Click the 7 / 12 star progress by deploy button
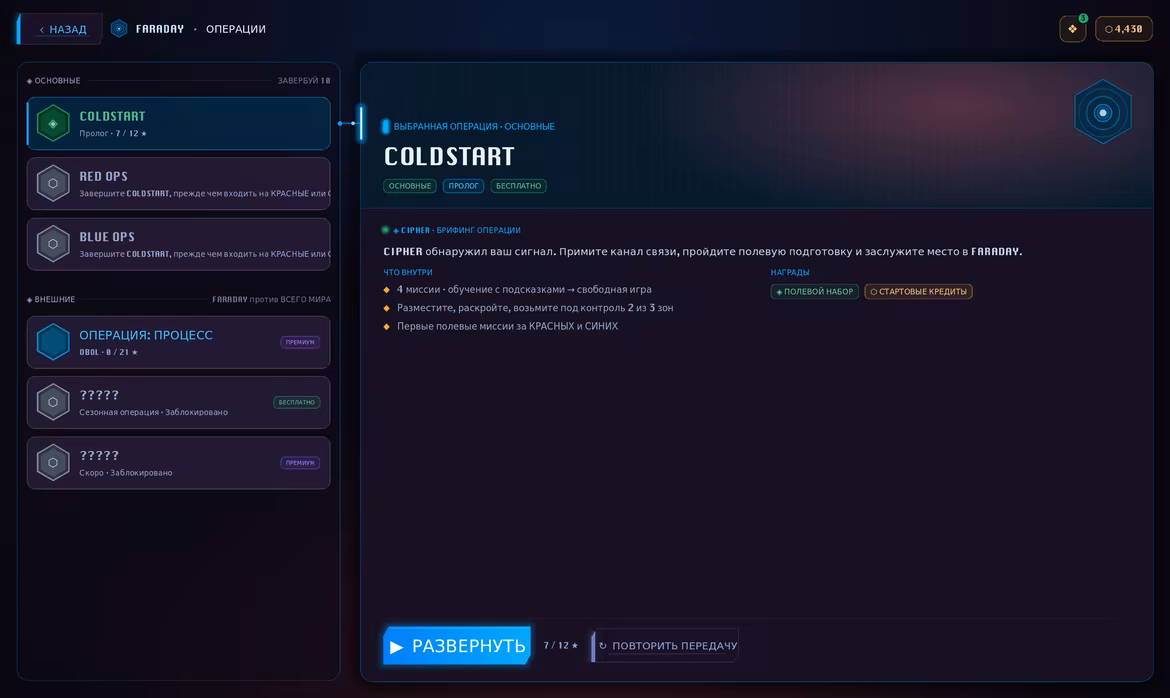Image resolution: width=1170 pixels, height=698 pixels. (x=561, y=645)
